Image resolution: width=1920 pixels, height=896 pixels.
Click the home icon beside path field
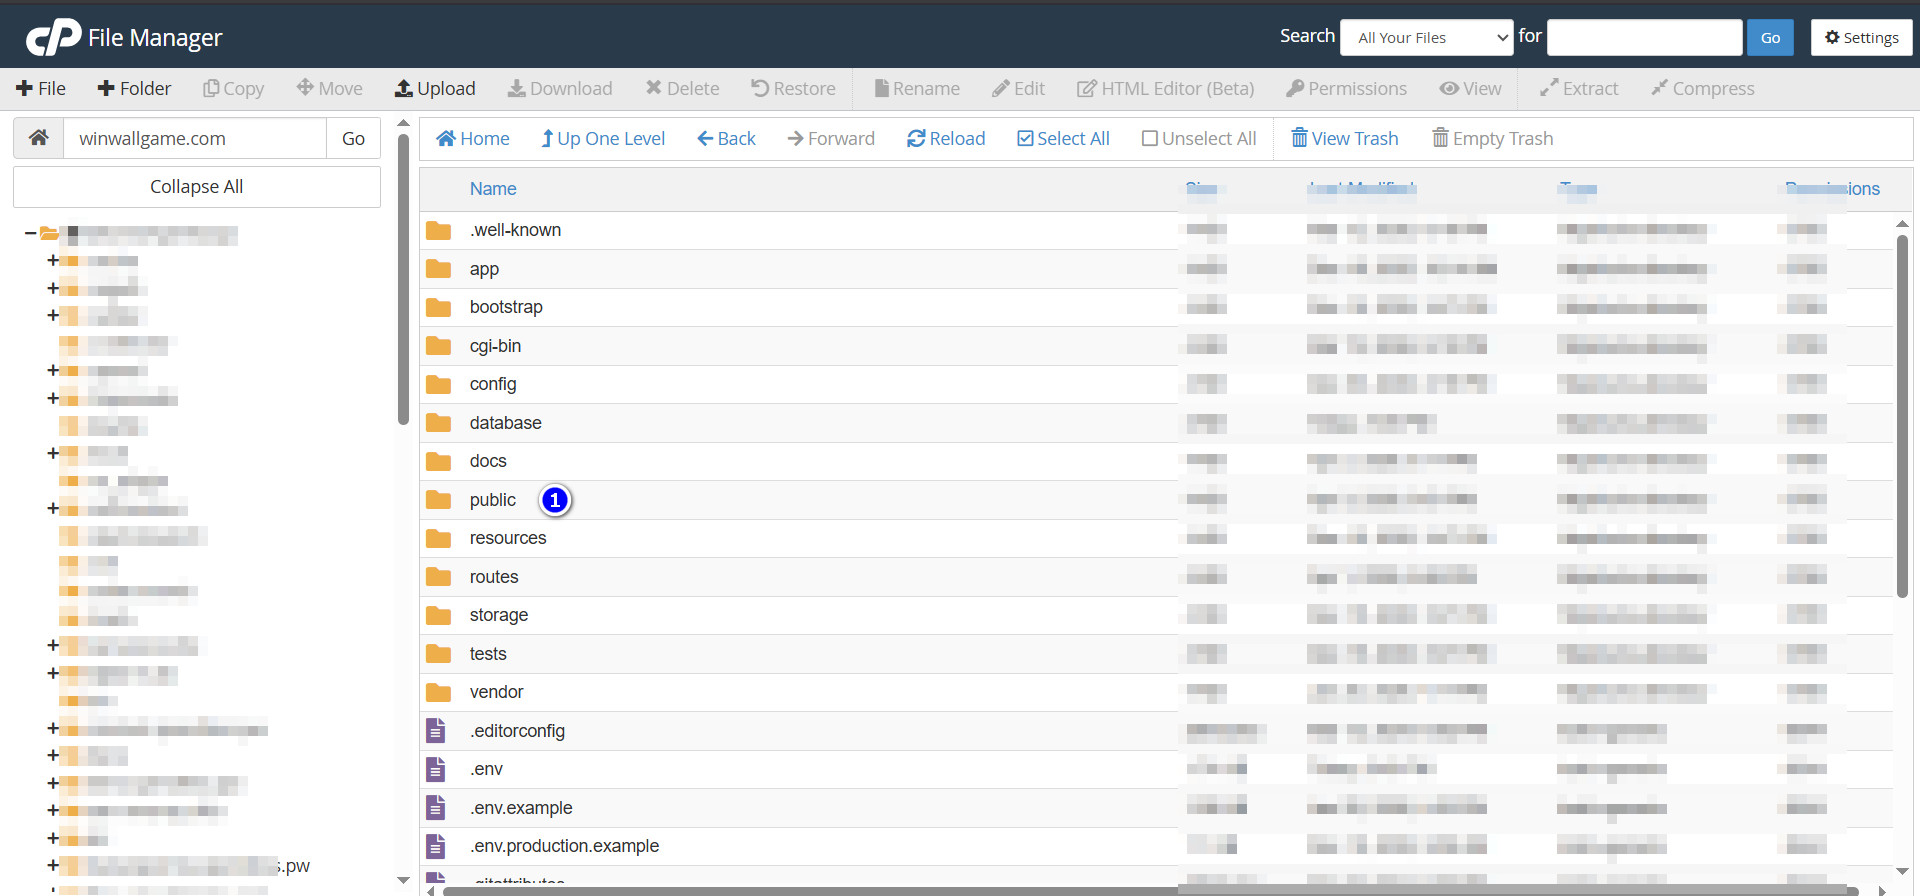point(39,138)
